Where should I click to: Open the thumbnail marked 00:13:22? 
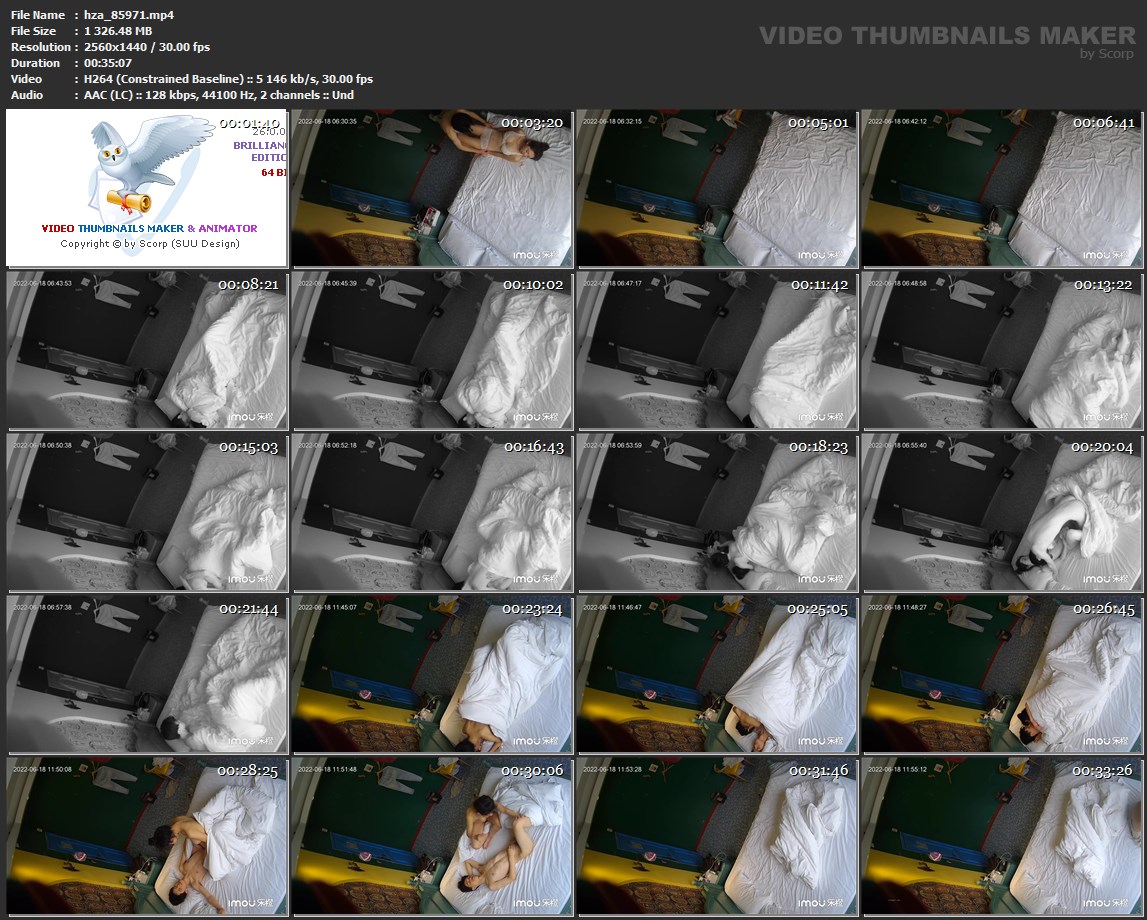pyautogui.click(x=1002, y=350)
